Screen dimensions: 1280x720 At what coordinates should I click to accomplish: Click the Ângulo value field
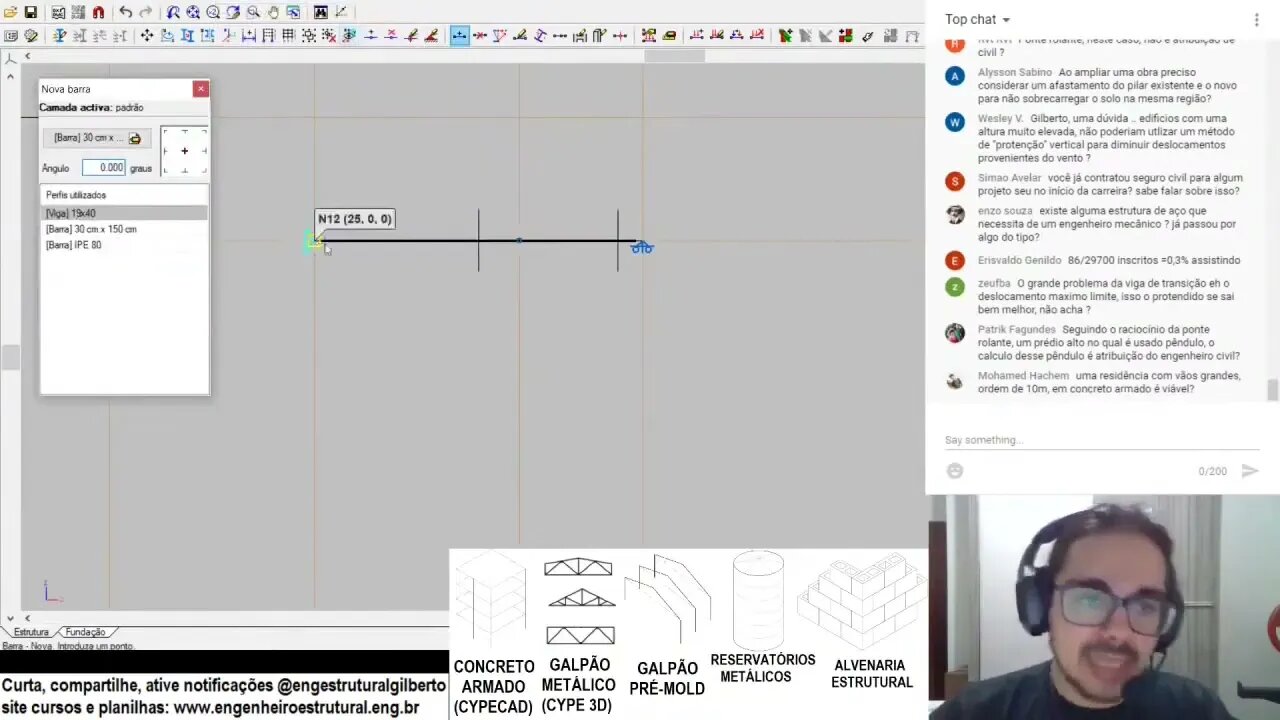(x=104, y=168)
